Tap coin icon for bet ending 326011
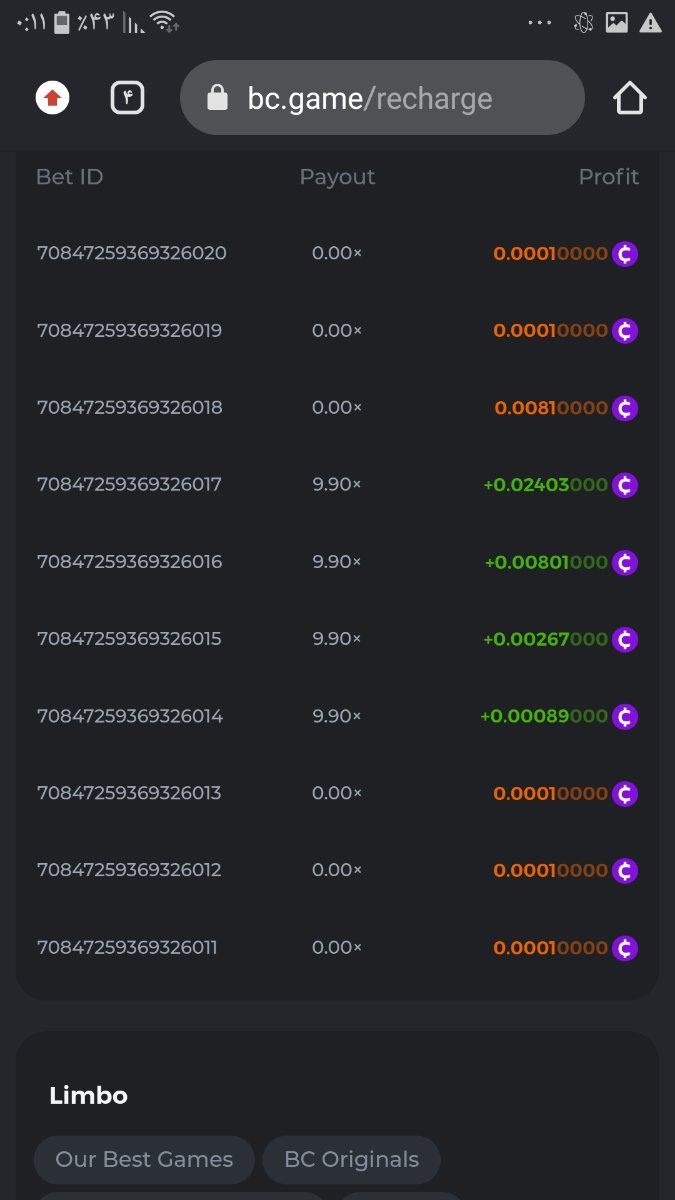Screen dimensions: 675x1200 coord(625,948)
